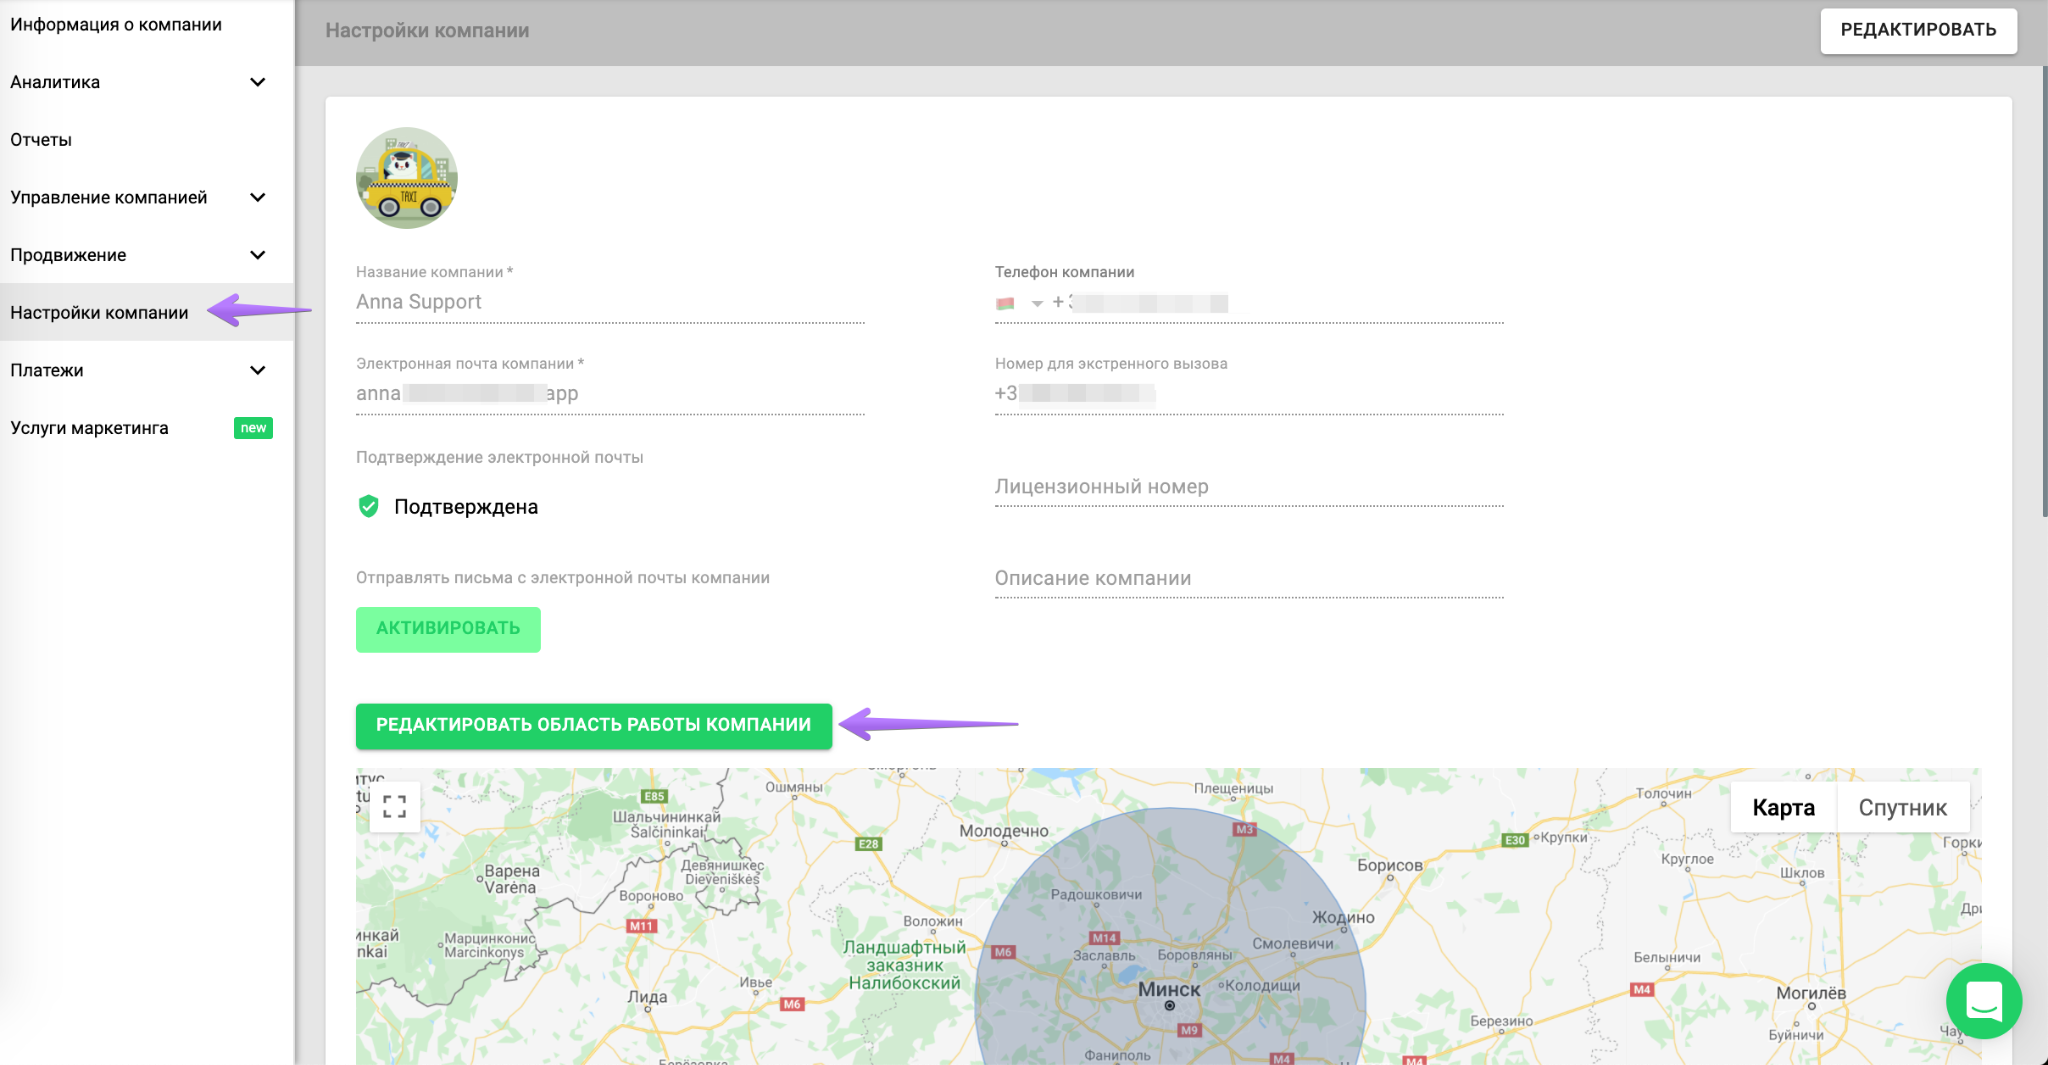Click the Минск city marker on map
This screenshot has height=1065, width=2048.
[x=1169, y=1005]
